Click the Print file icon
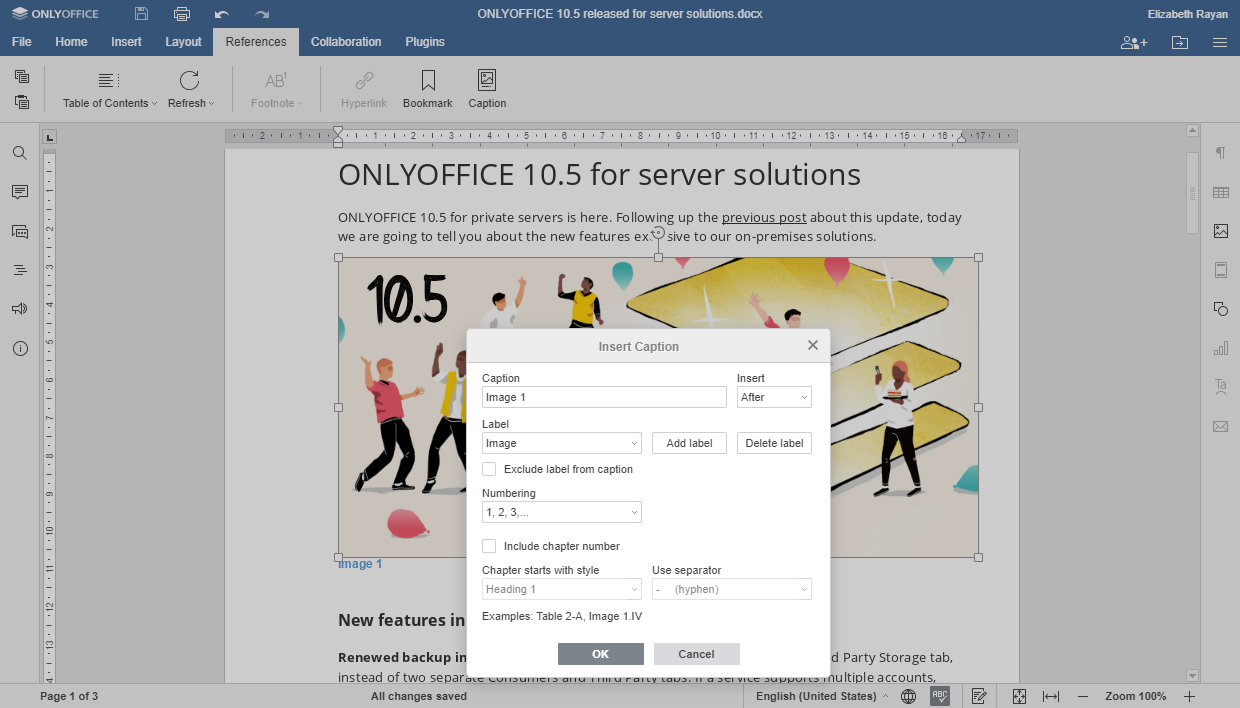Image resolution: width=1240 pixels, height=708 pixels. tap(180, 14)
